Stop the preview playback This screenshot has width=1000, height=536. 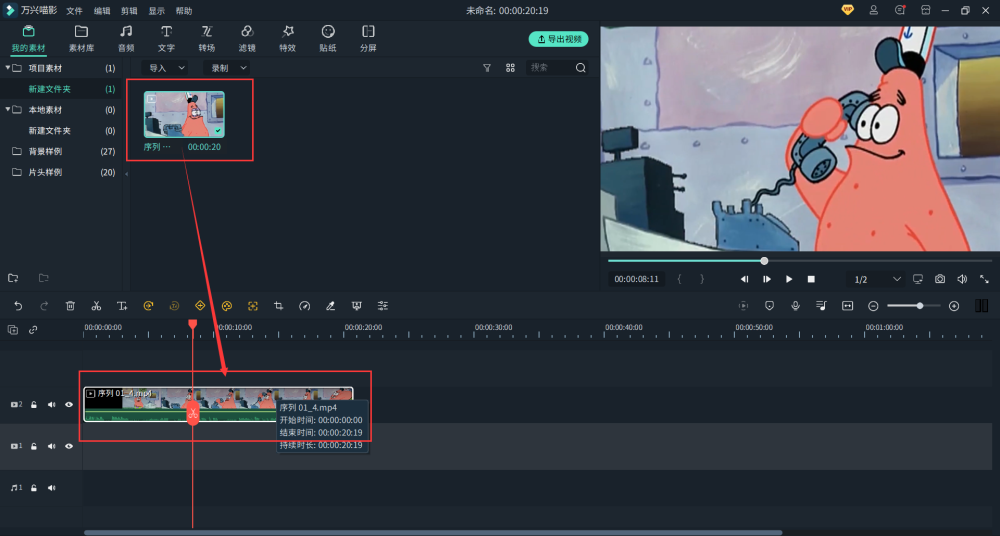point(811,279)
